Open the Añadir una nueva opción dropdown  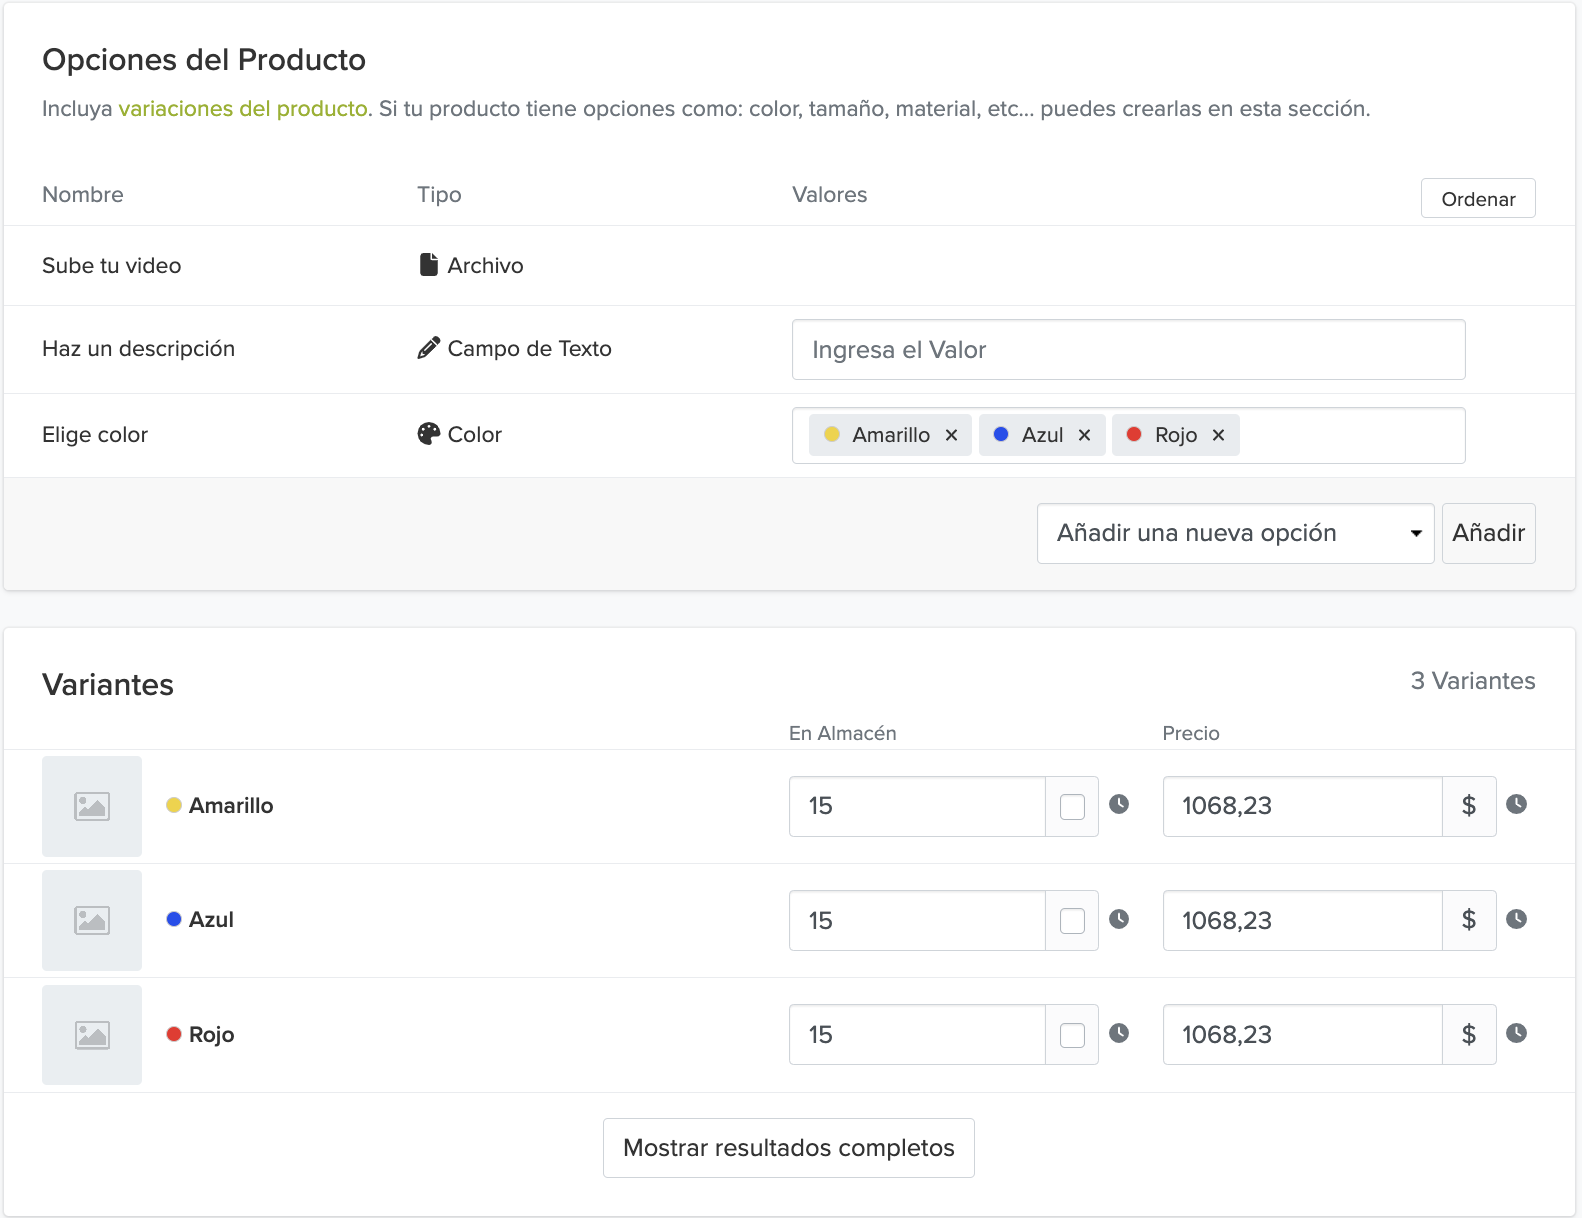click(x=1236, y=533)
